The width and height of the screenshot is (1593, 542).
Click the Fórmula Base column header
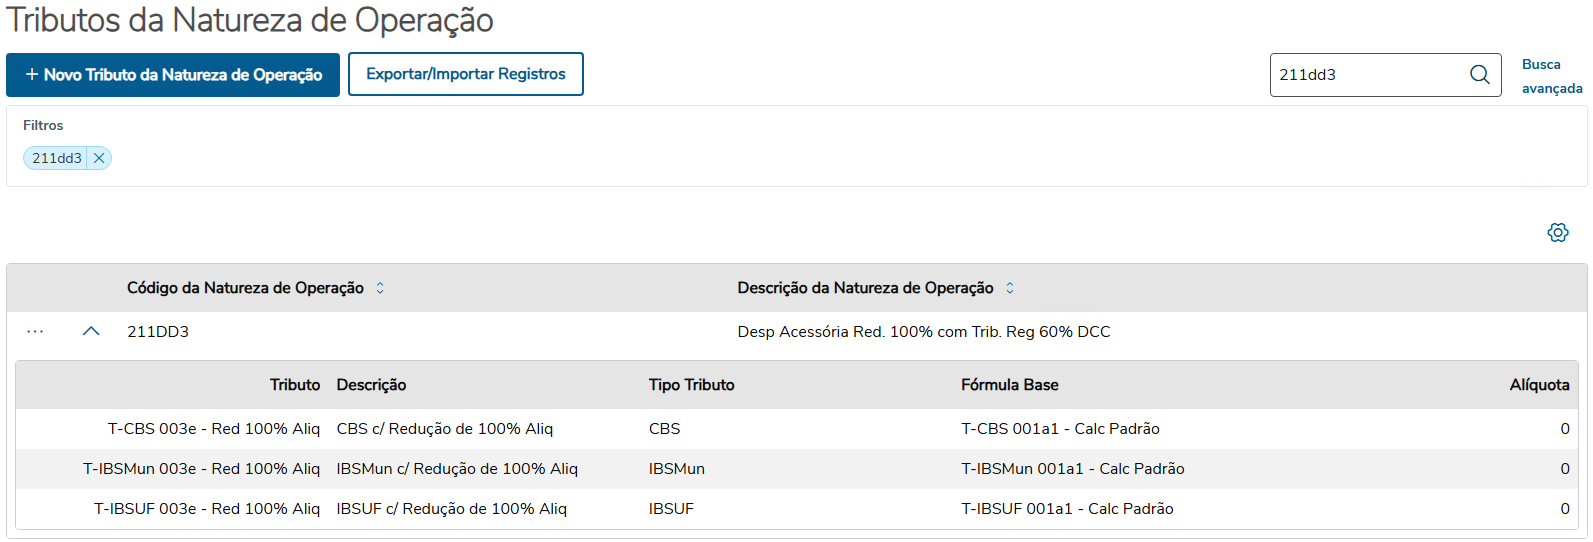(1009, 385)
